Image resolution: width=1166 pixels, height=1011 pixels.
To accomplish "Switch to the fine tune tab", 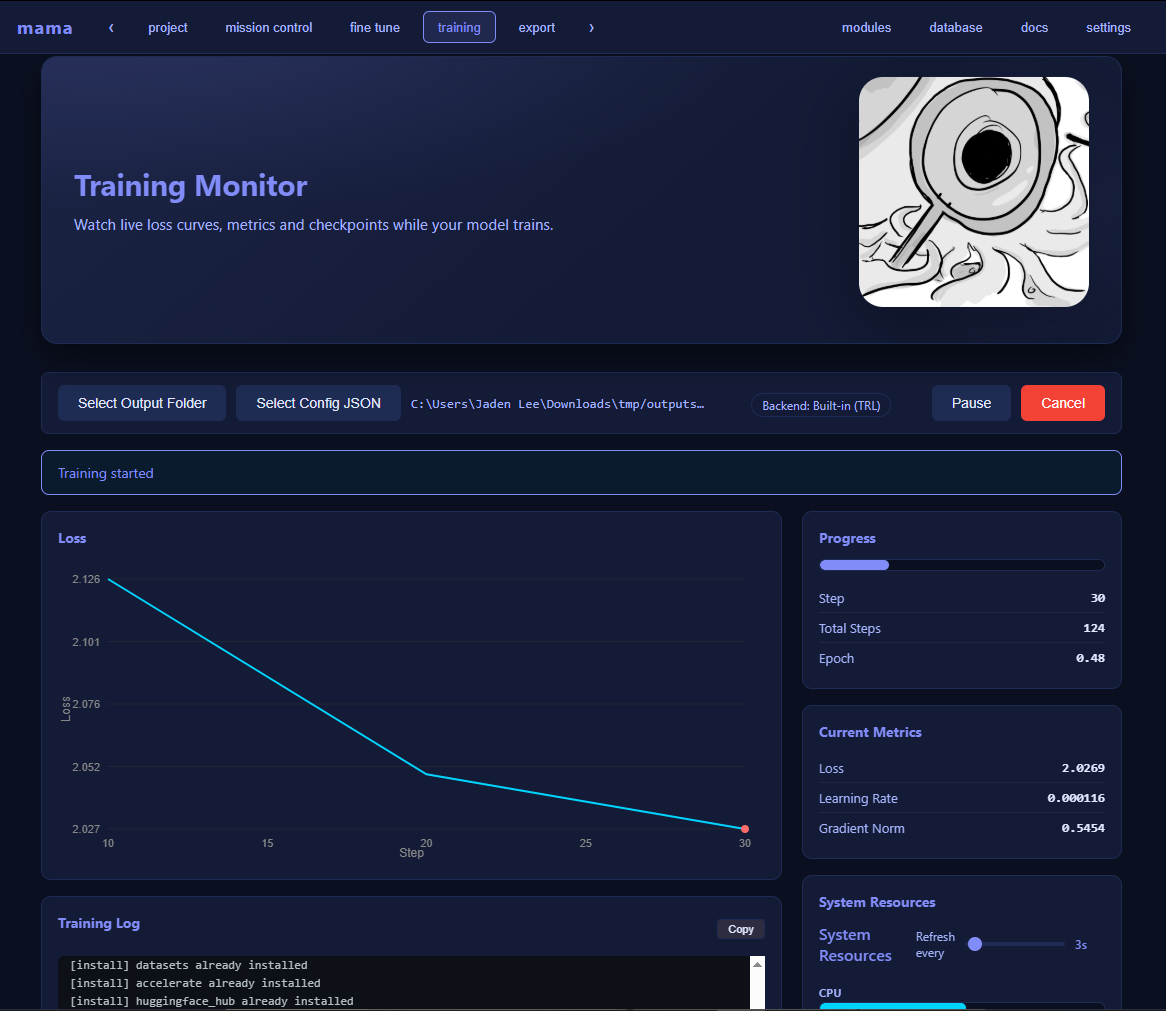I will (375, 28).
